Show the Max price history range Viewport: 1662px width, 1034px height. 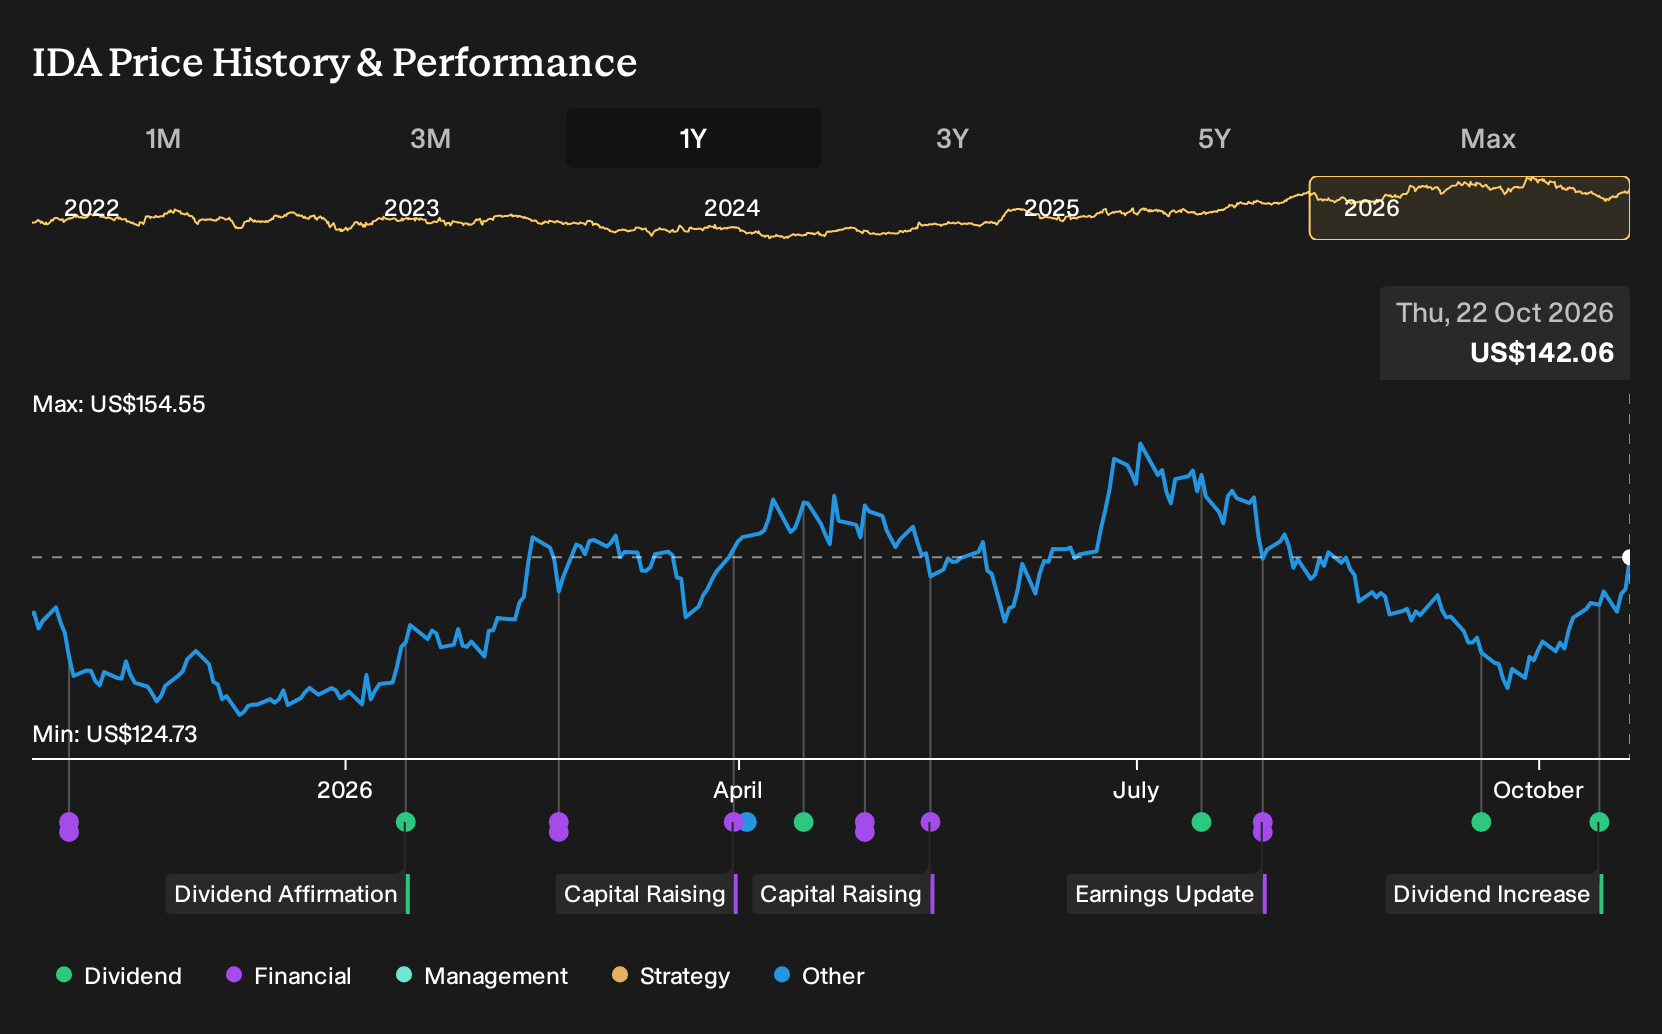[1488, 138]
